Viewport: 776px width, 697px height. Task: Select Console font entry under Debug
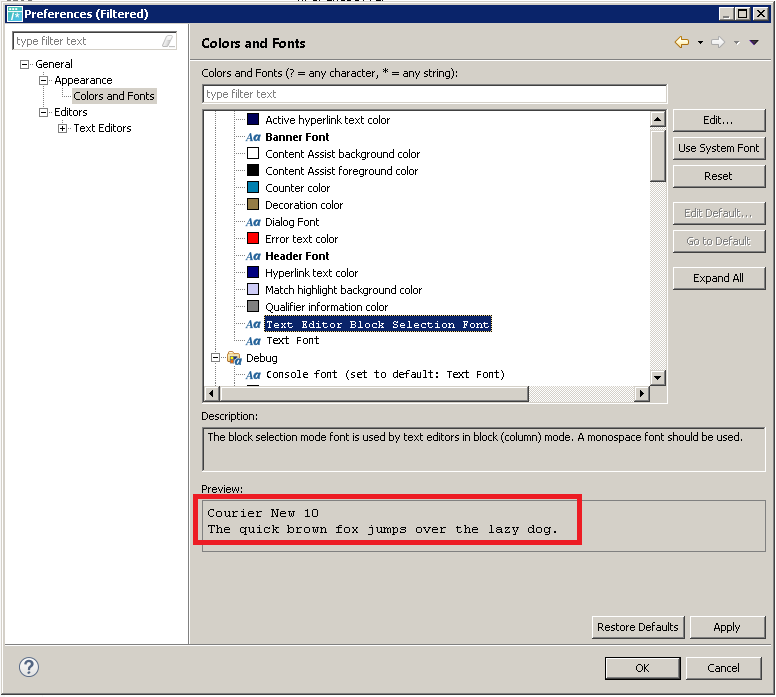coord(385,375)
